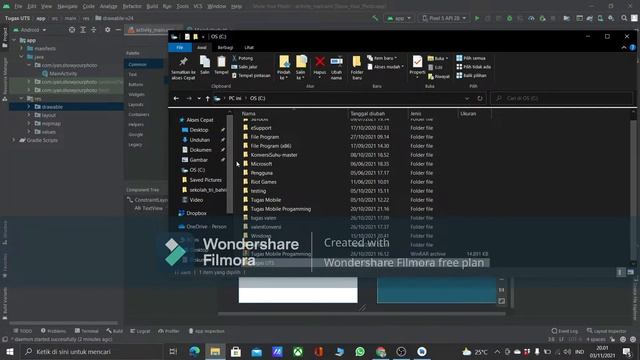The height and width of the screenshot is (360, 640).
Task: Click Tempel pintasan in Clipboard group
Action: pos(251,76)
